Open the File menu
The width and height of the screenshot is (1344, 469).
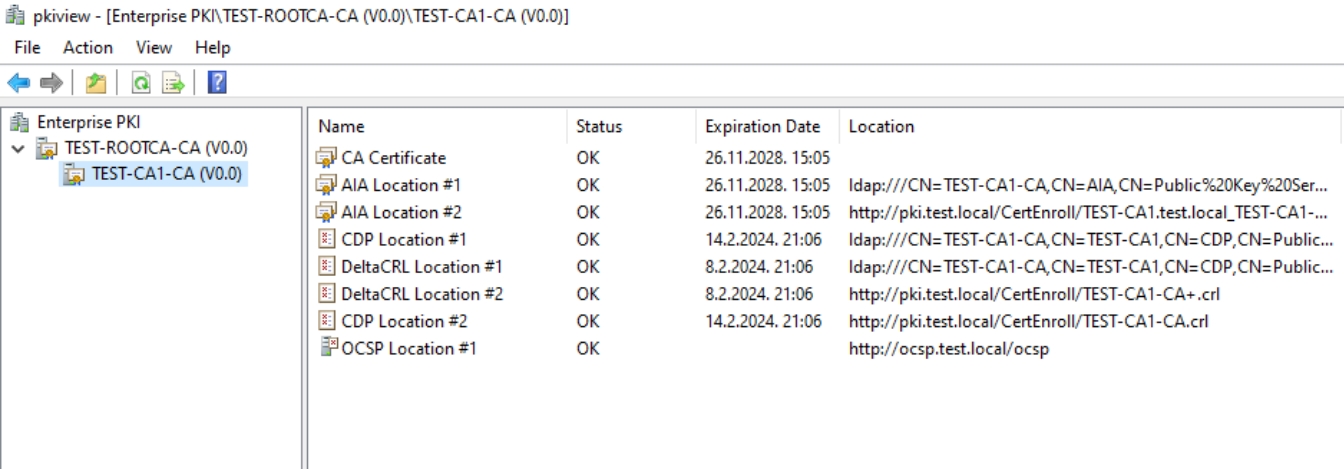28,47
